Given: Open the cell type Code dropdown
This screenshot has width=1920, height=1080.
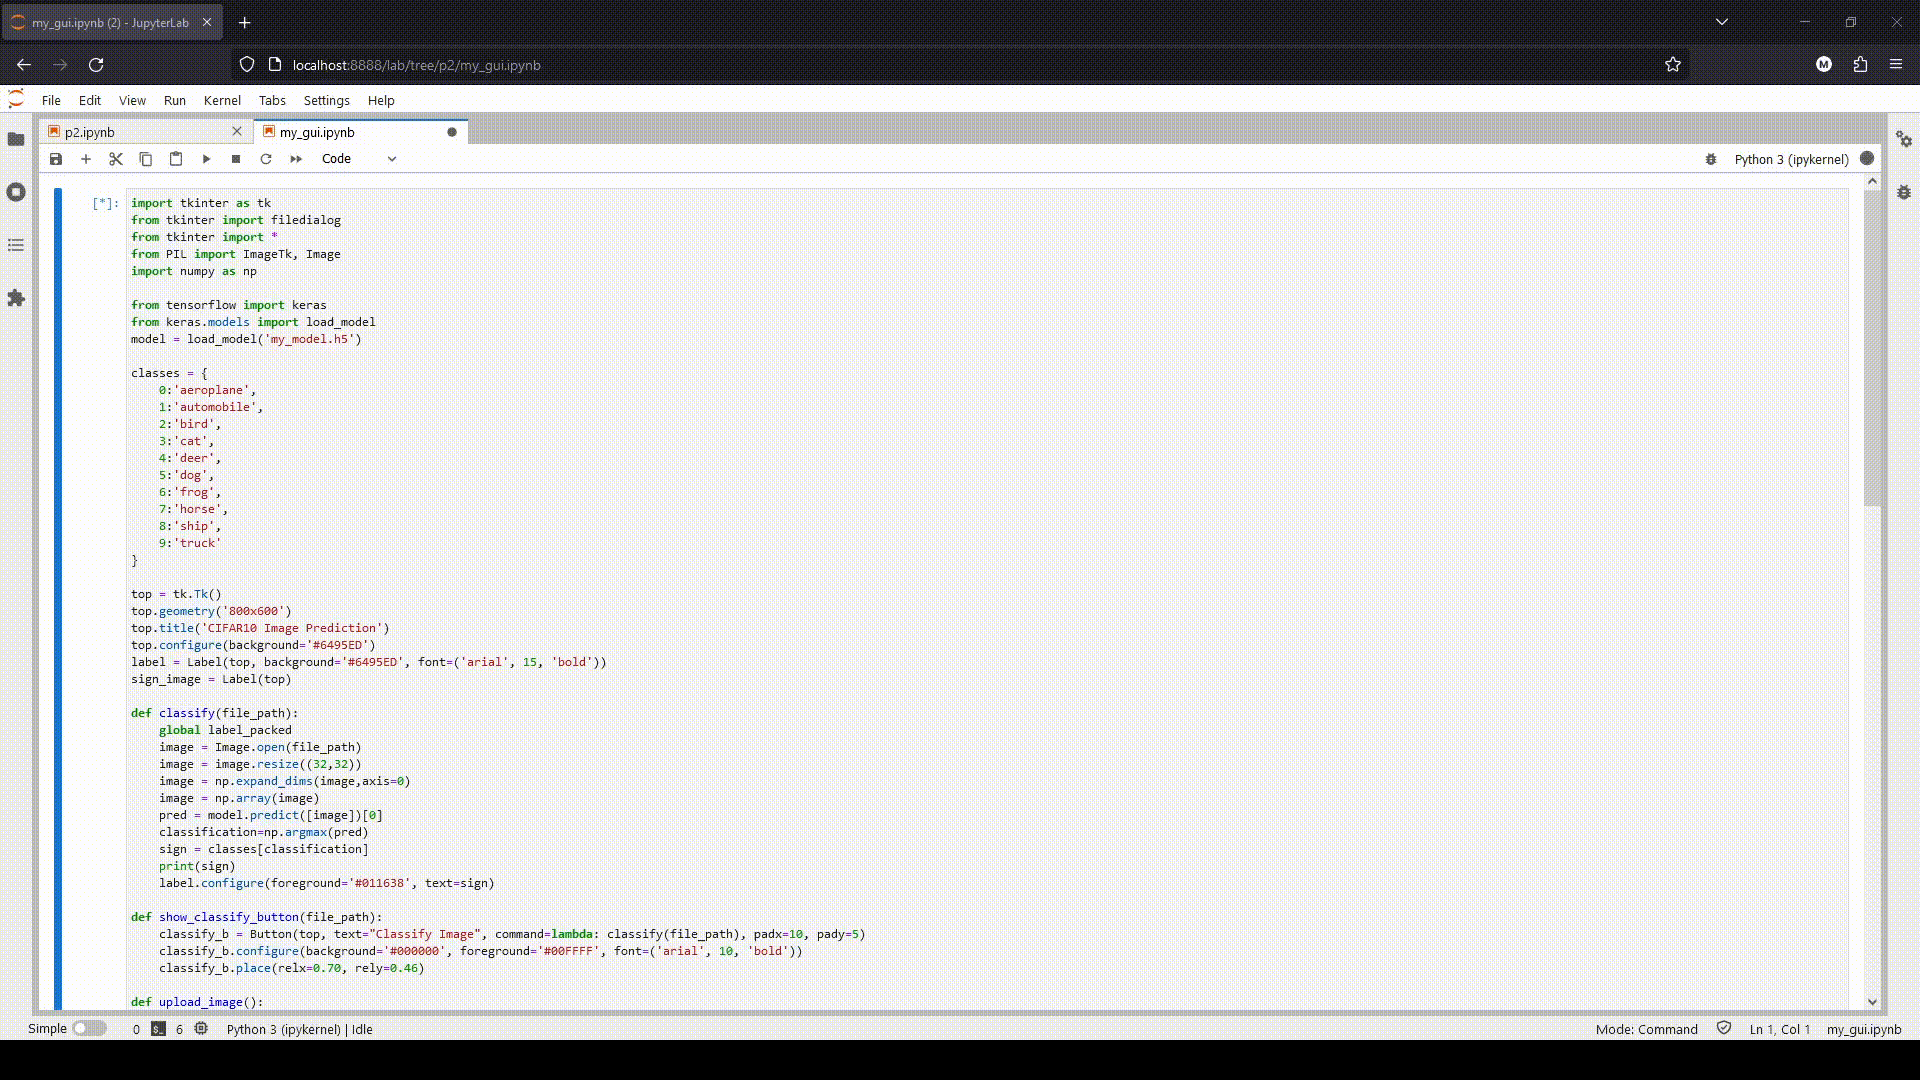Looking at the screenshot, I should point(359,159).
